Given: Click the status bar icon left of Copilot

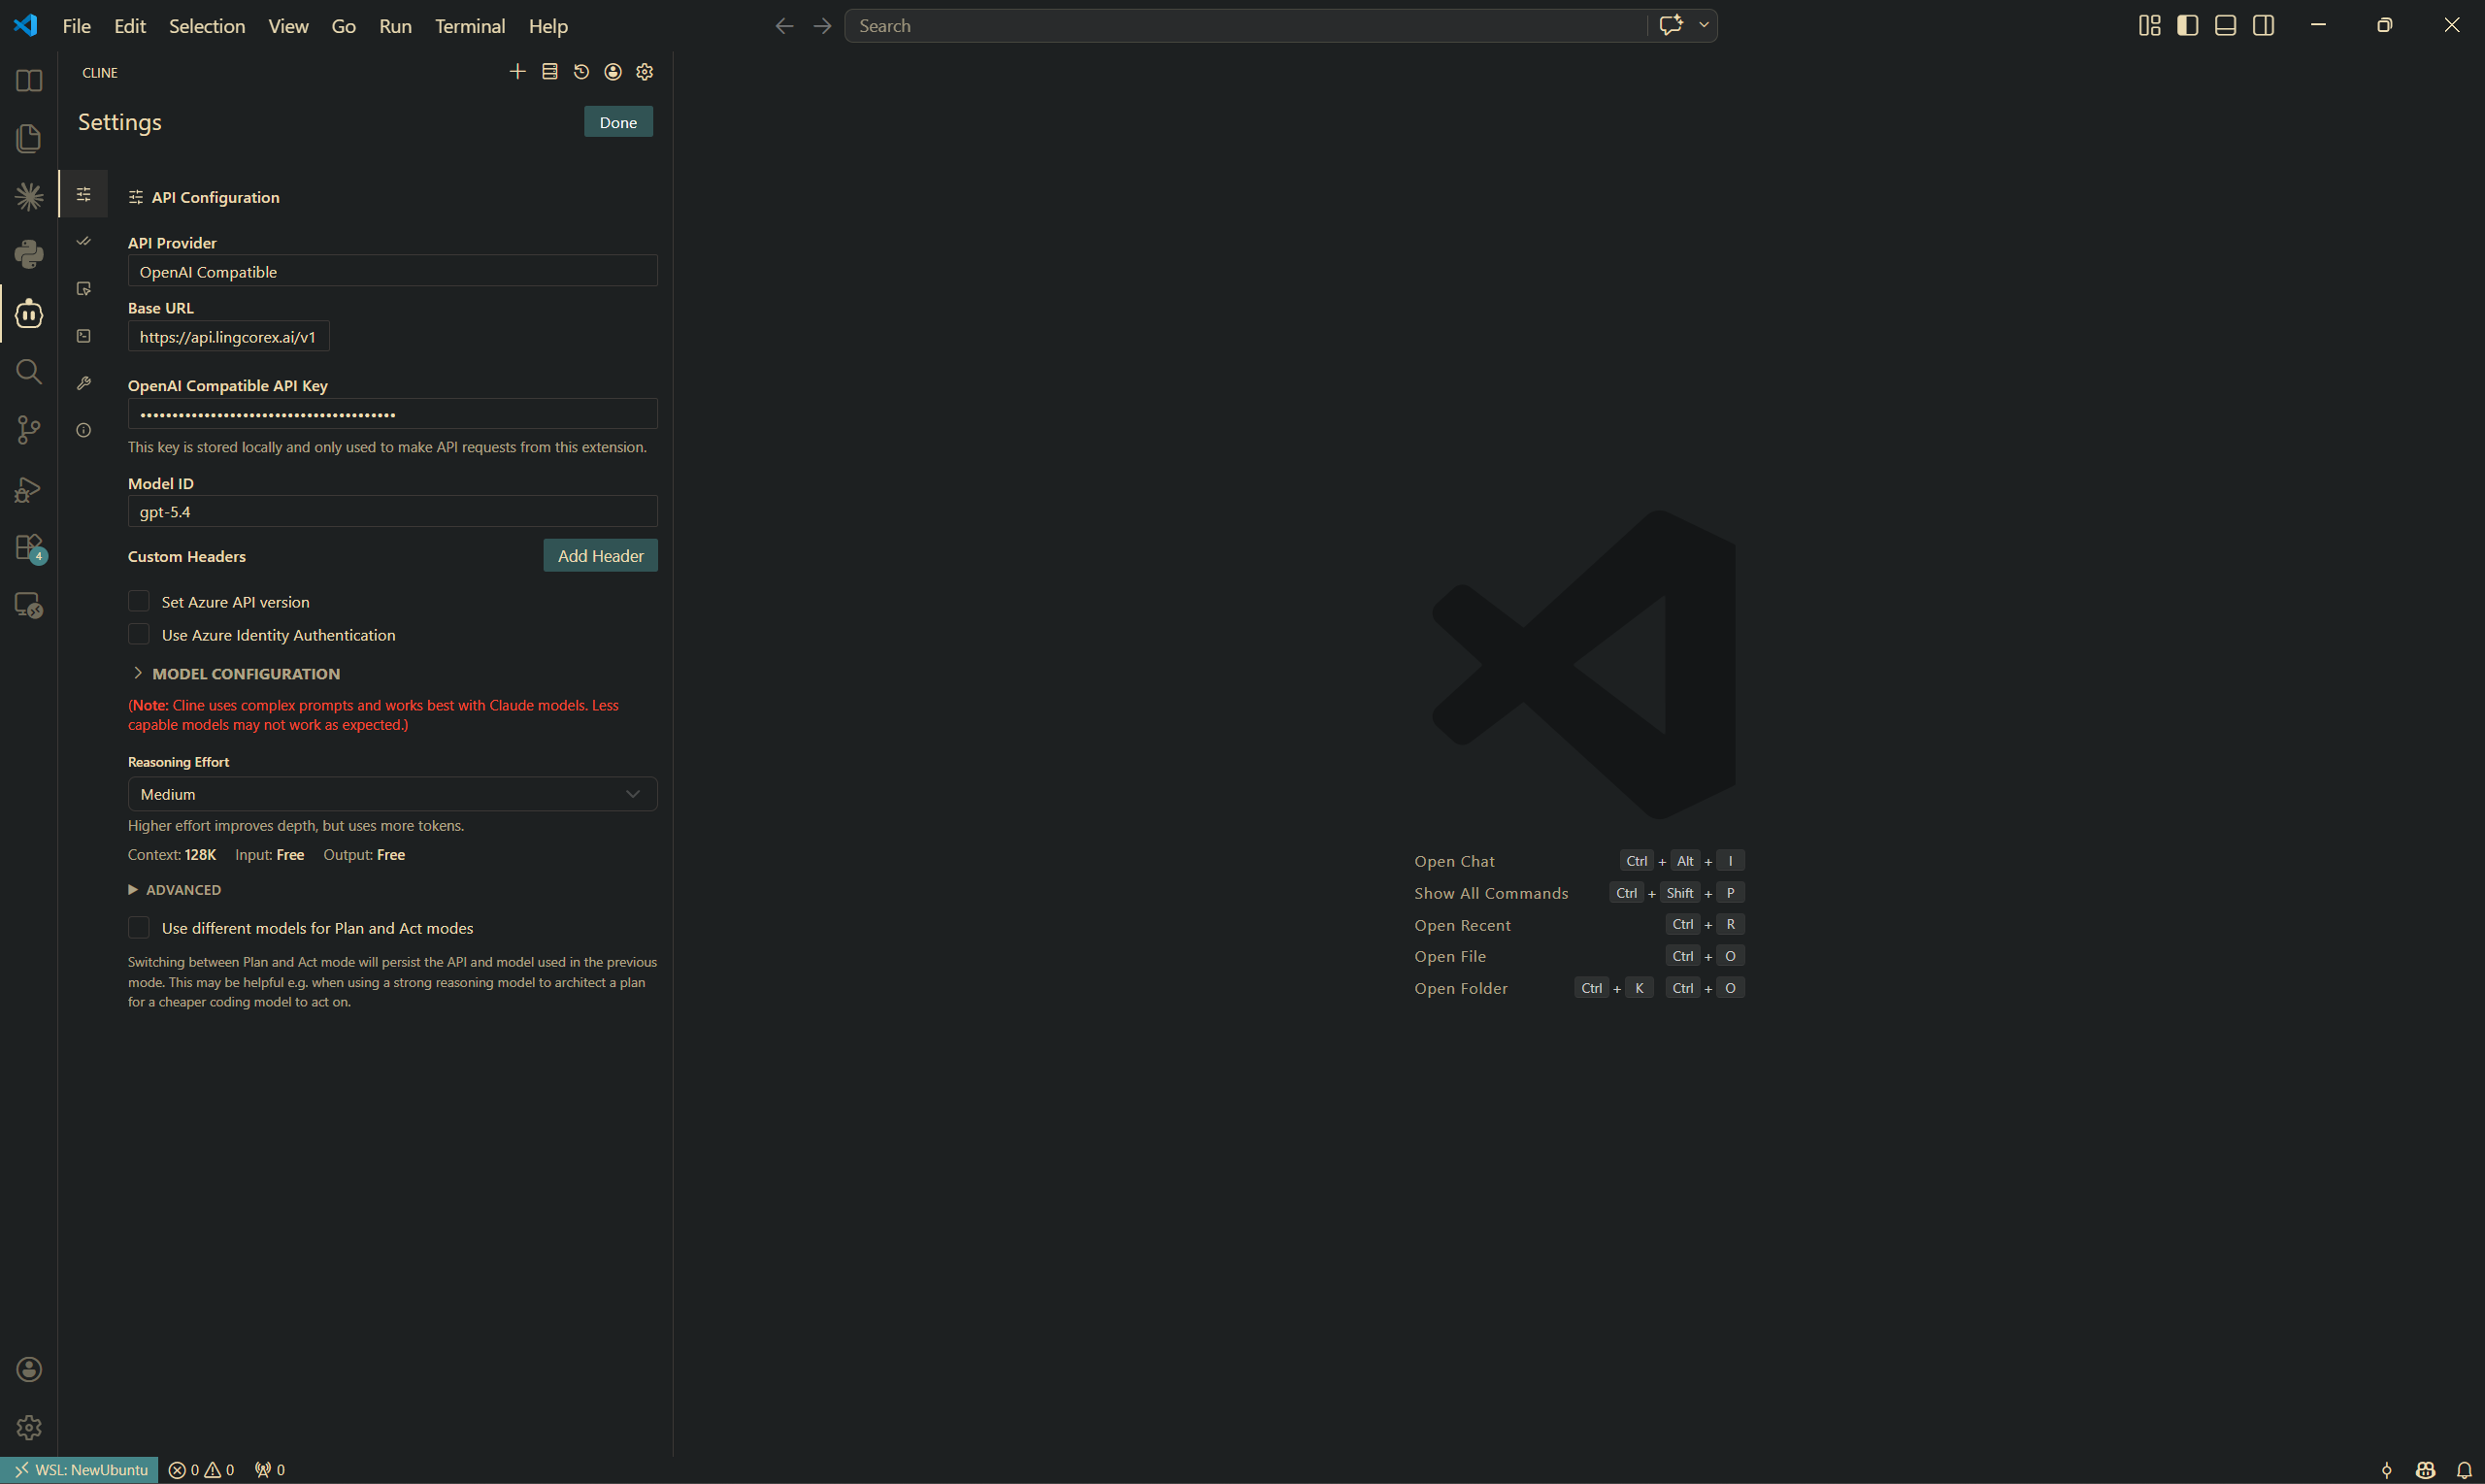Looking at the screenshot, I should (2387, 1469).
